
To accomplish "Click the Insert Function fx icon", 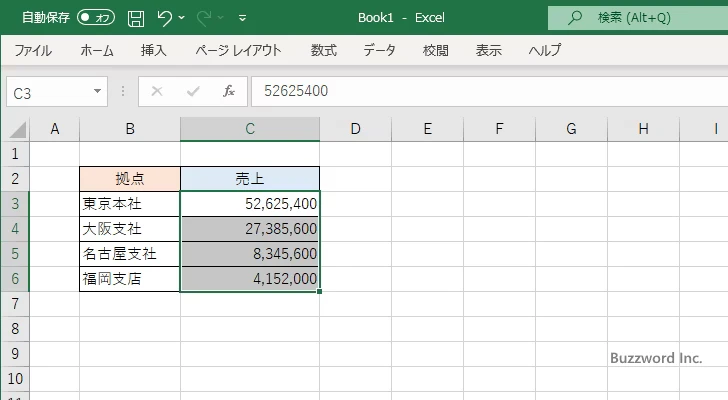I will point(229,91).
